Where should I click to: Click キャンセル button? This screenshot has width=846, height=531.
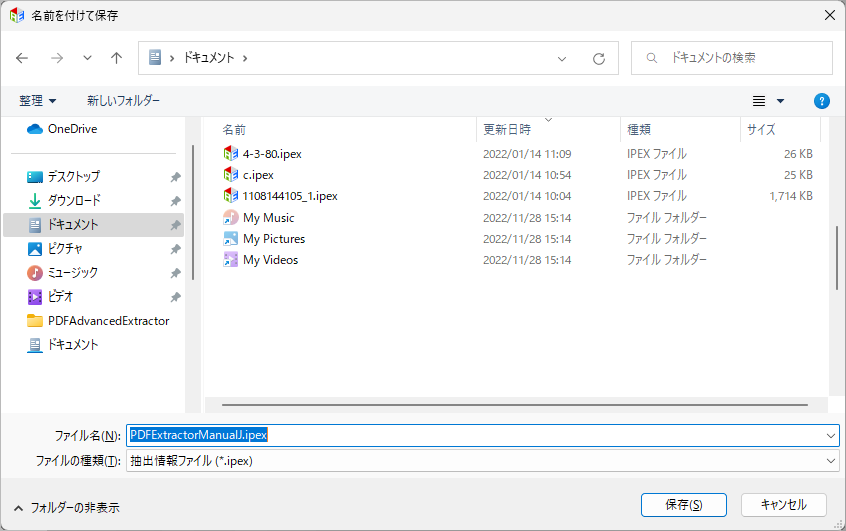coord(783,505)
